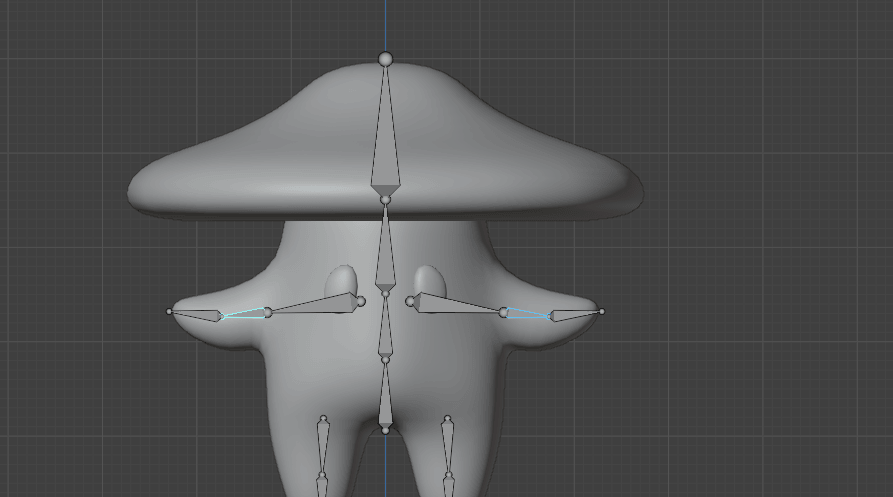Select the left hand bone at the arm's end
893x497 pixels.
[x=200, y=315]
